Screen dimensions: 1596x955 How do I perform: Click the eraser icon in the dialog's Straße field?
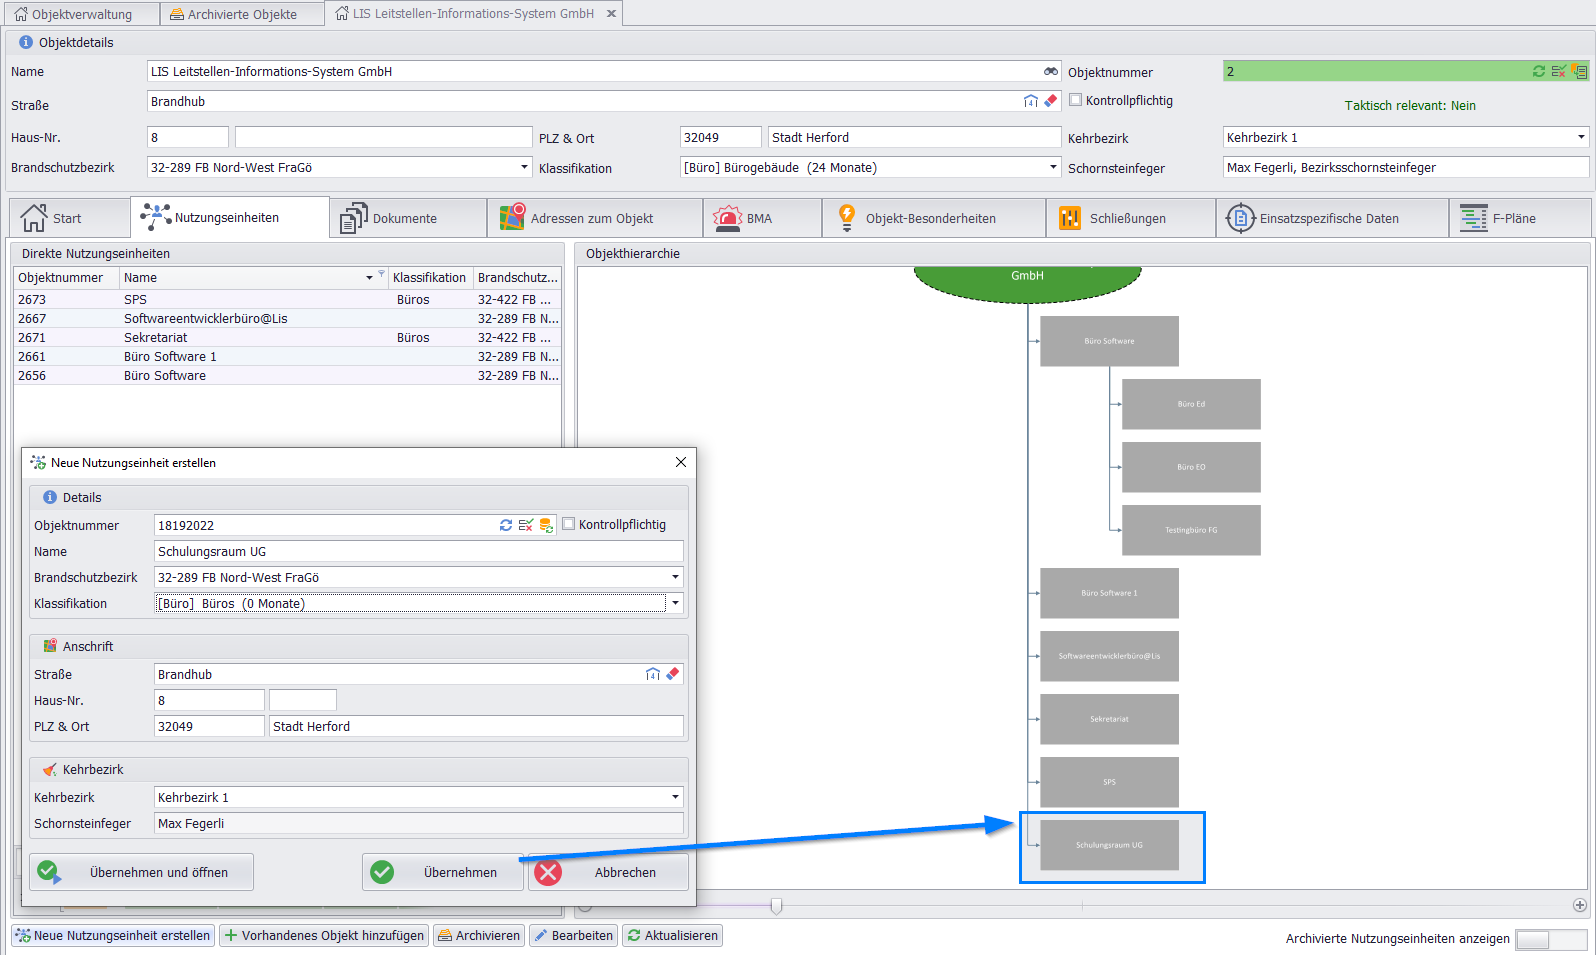[x=673, y=674]
